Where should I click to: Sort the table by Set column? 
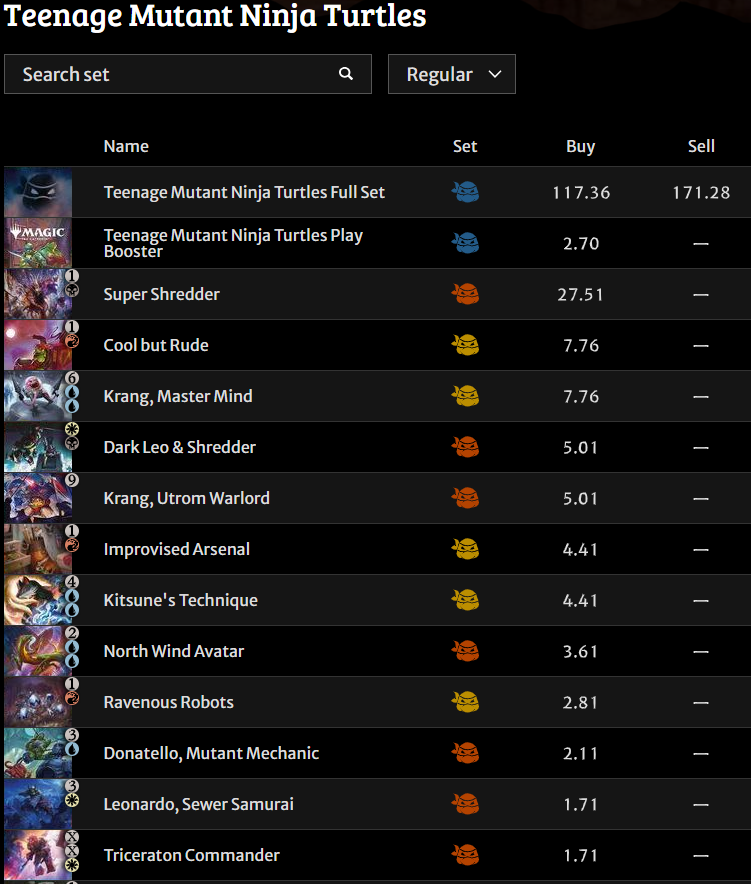[465, 146]
